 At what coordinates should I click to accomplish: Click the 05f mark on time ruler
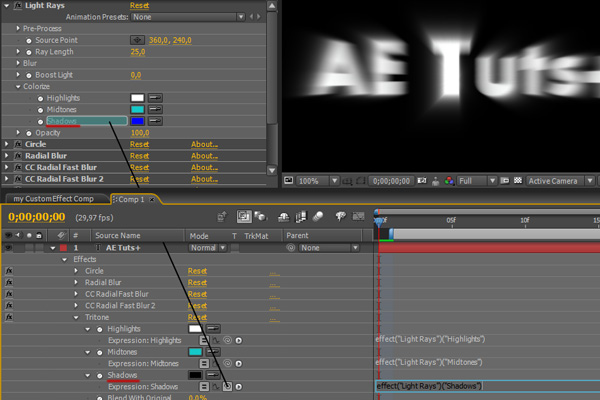[451, 220]
